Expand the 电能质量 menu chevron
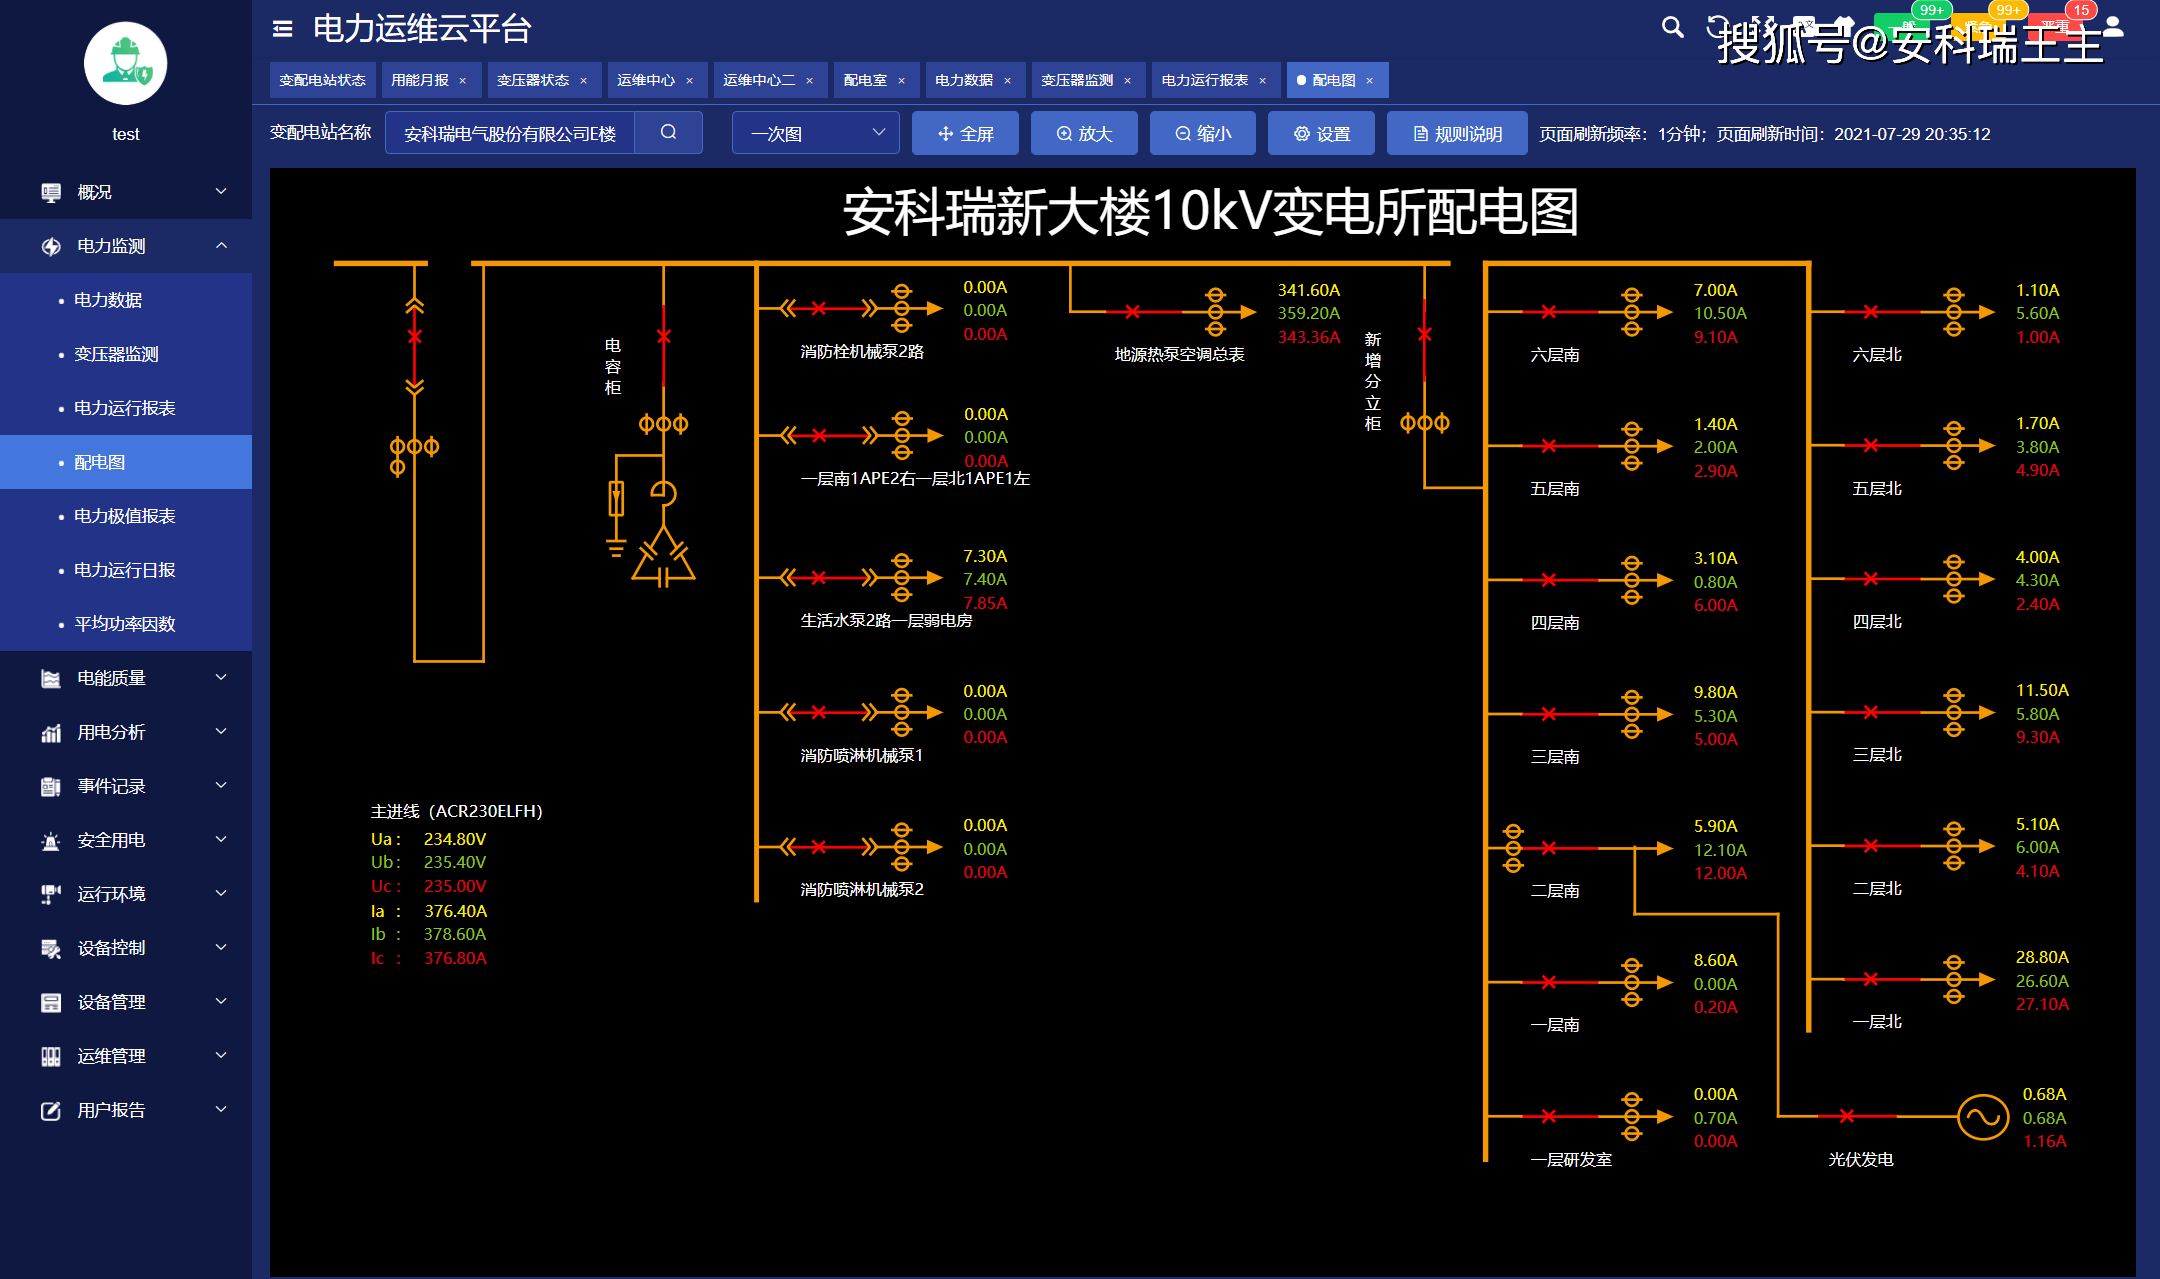 (221, 677)
